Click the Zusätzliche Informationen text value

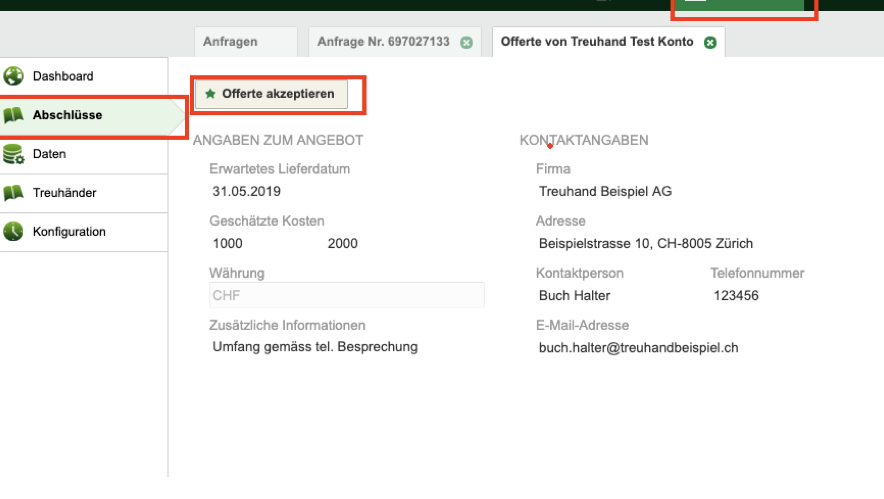315,347
